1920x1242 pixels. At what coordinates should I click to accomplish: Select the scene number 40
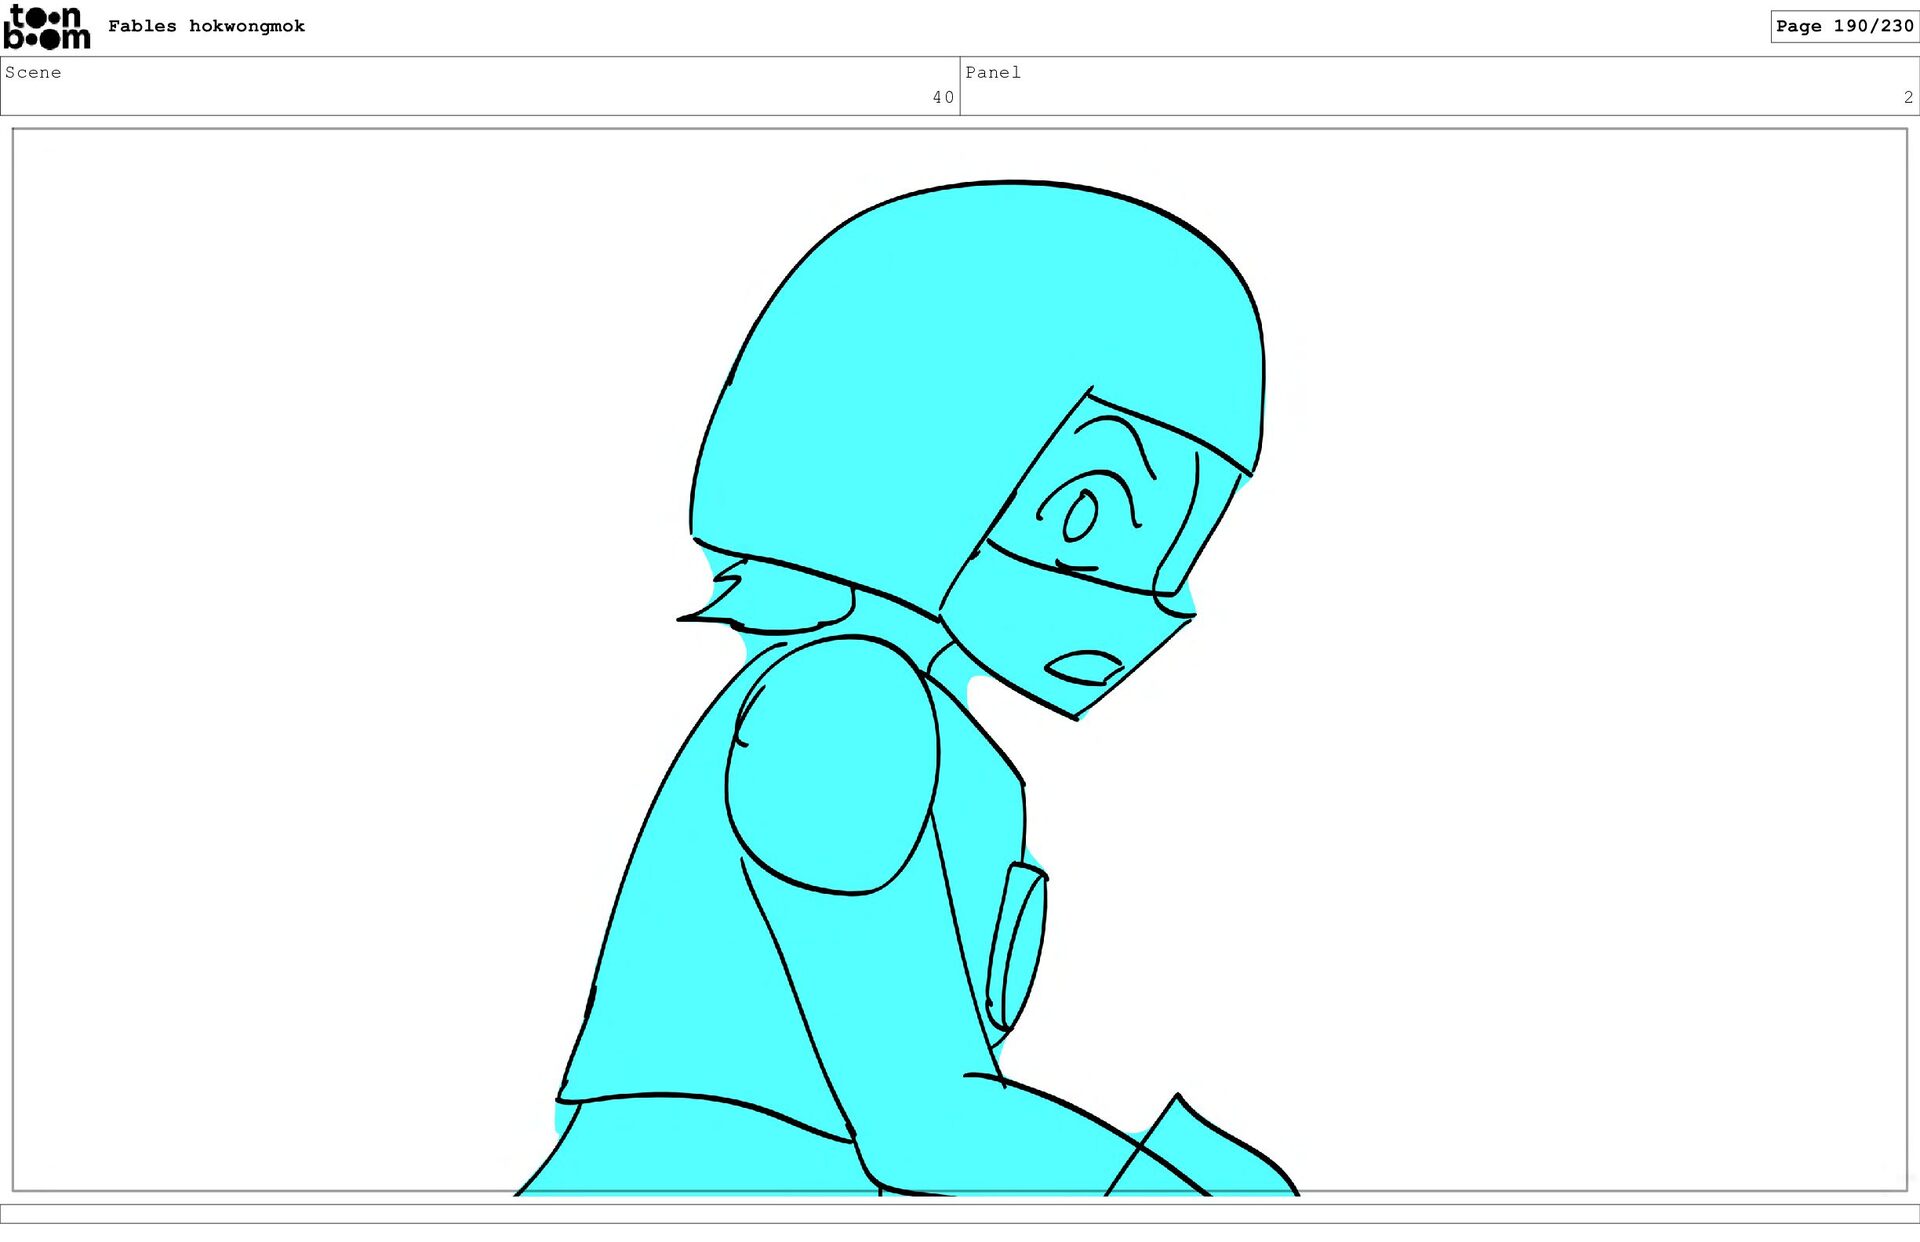pyautogui.click(x=942, y=97)
